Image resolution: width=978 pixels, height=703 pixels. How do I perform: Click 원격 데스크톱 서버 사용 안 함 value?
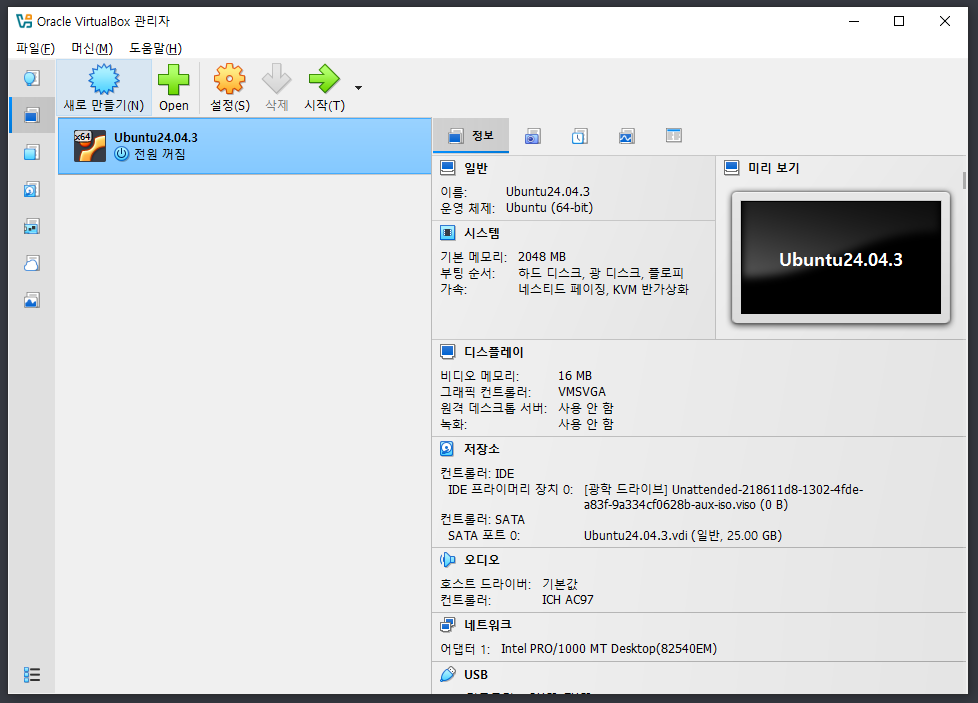tap(586, 408)
